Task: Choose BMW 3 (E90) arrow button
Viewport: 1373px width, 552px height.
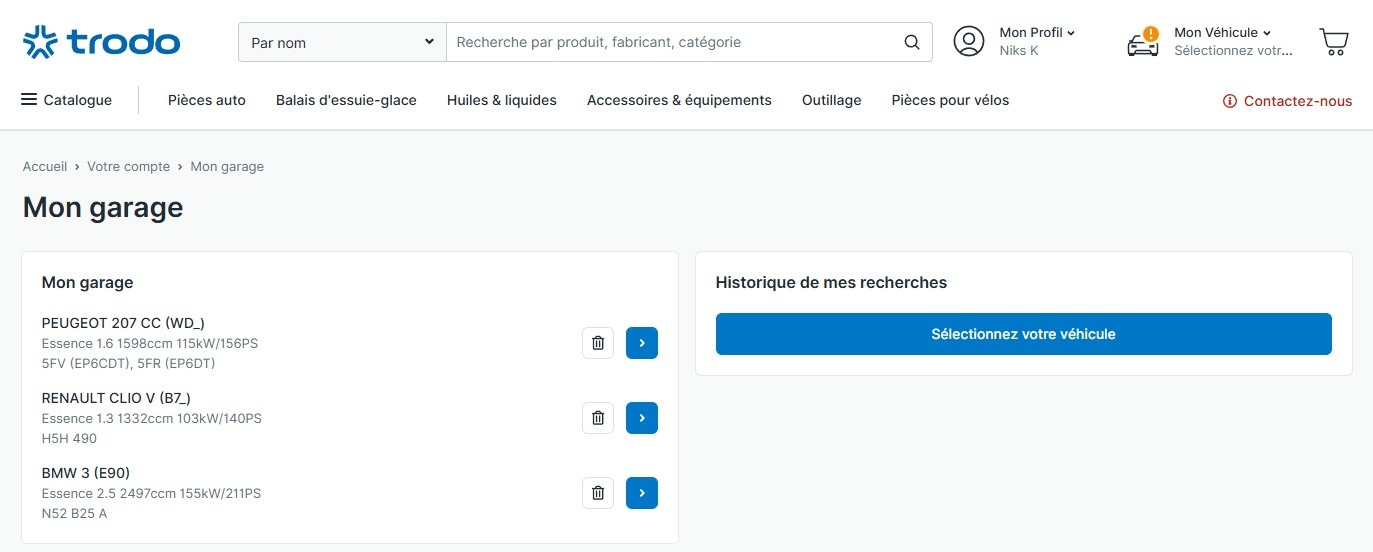Action: click(x=642, y=493)
